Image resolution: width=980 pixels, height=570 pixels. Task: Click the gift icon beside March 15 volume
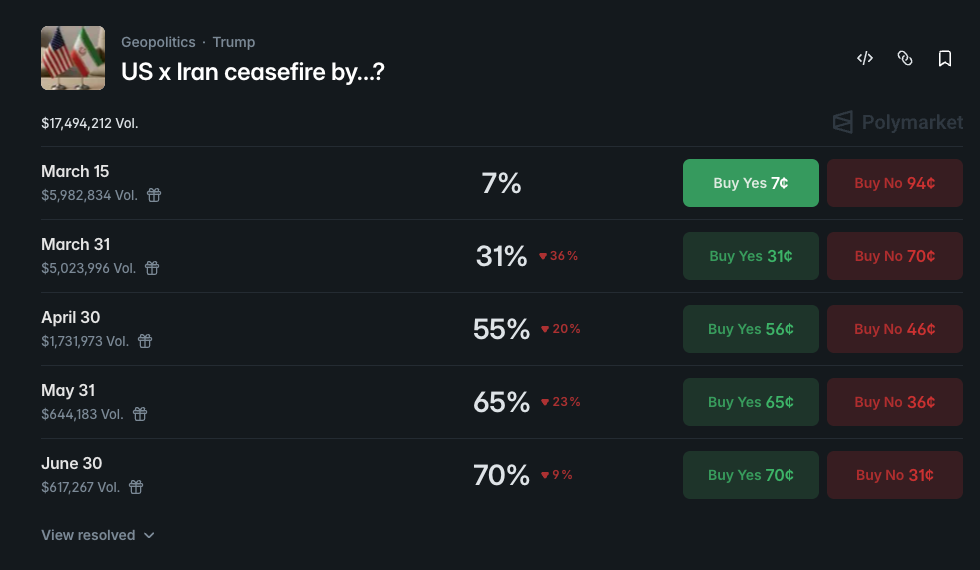point(154,195)
